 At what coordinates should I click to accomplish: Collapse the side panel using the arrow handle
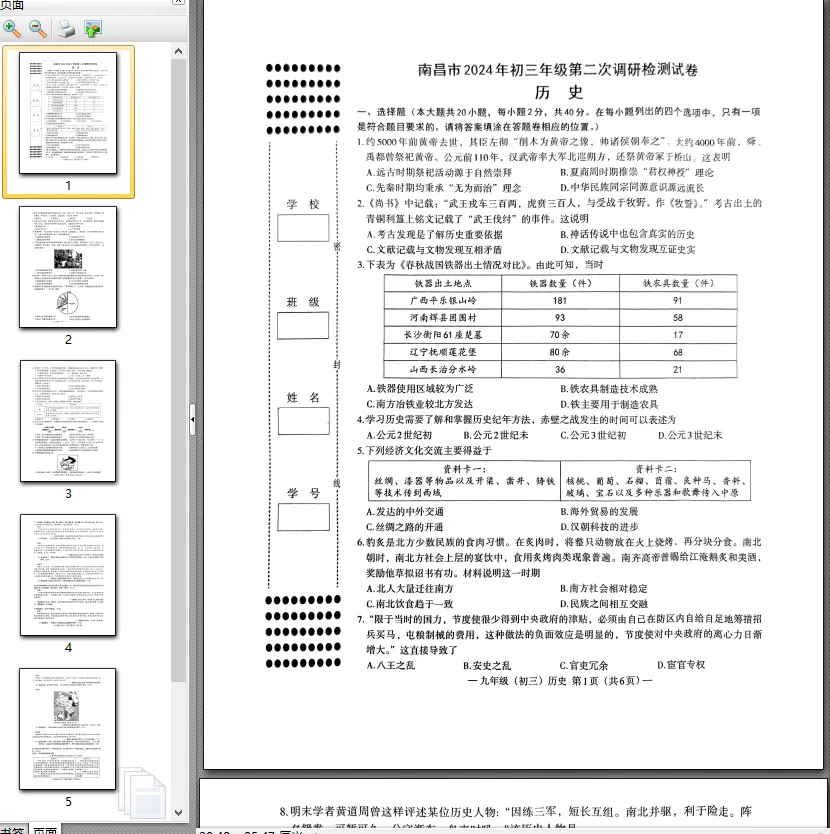coord(193,419)
